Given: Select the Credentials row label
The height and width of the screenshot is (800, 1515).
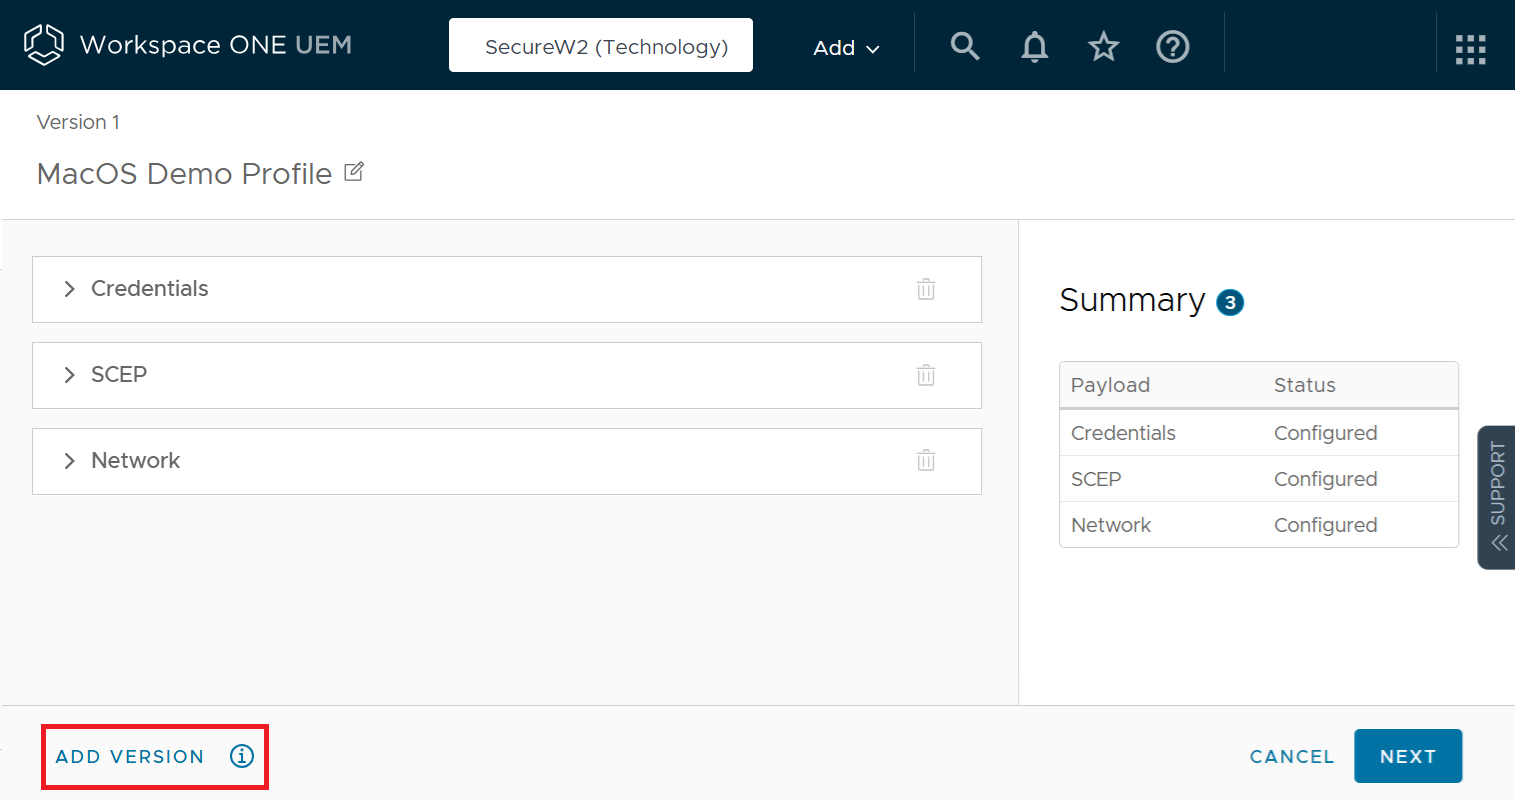Looking at the screenshot, I should [150, 289].
